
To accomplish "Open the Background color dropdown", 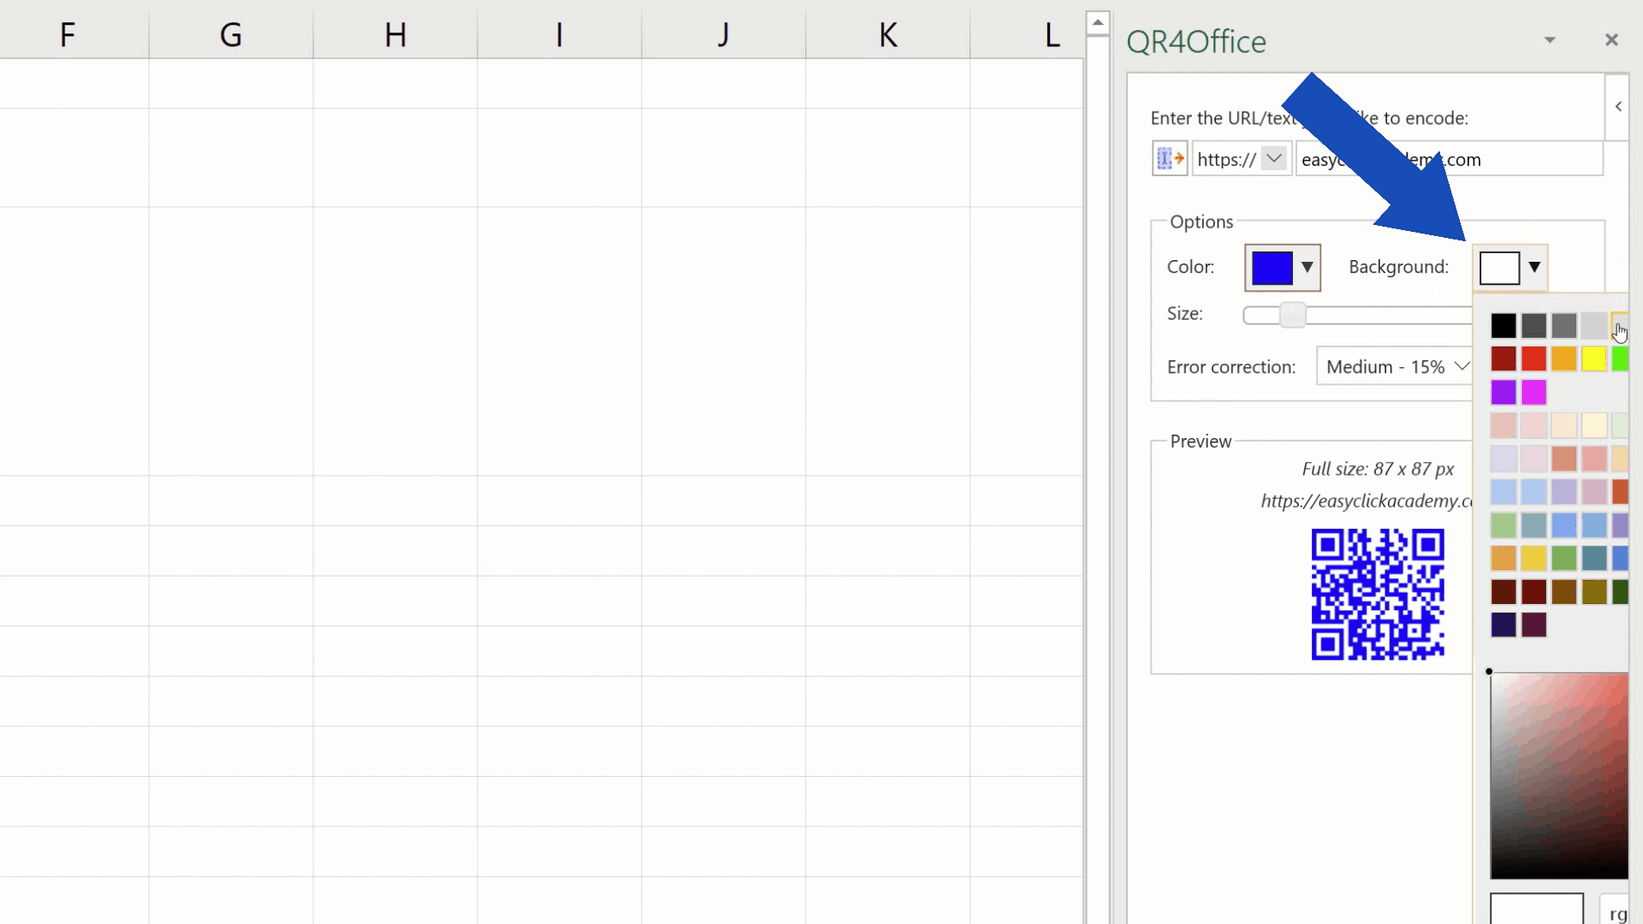I will click(1533, 267).
